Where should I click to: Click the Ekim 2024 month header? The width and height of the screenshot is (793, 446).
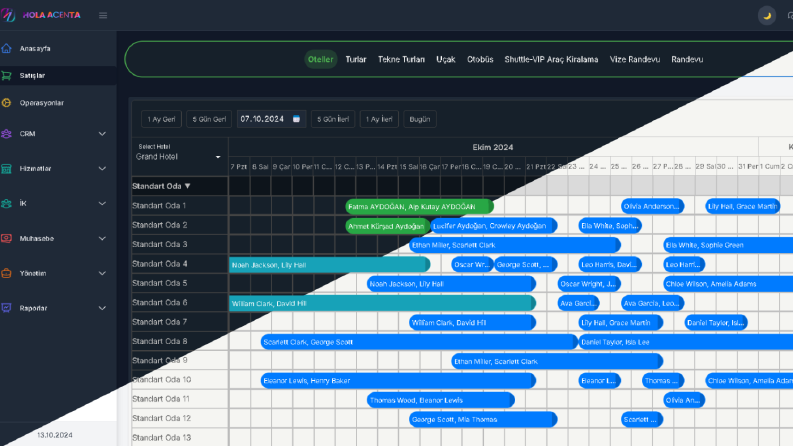point(493,147)
